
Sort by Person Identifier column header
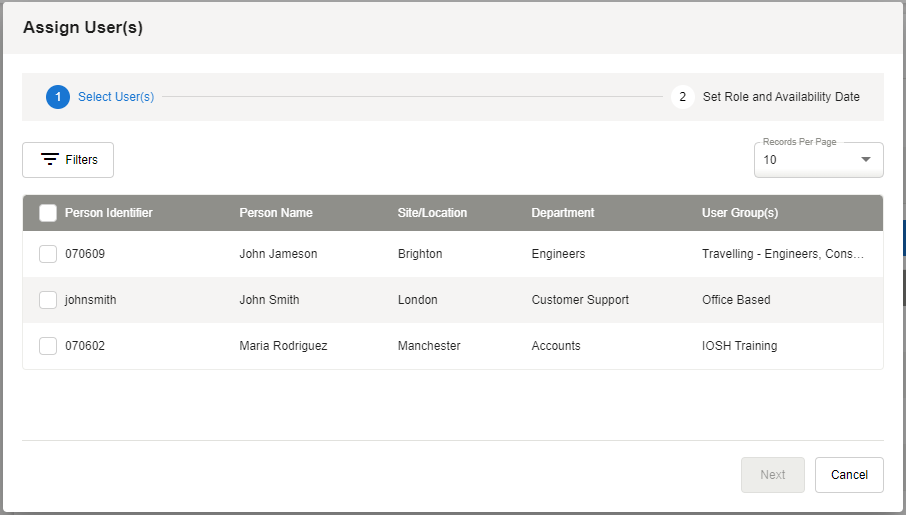[x=109, y=213]
